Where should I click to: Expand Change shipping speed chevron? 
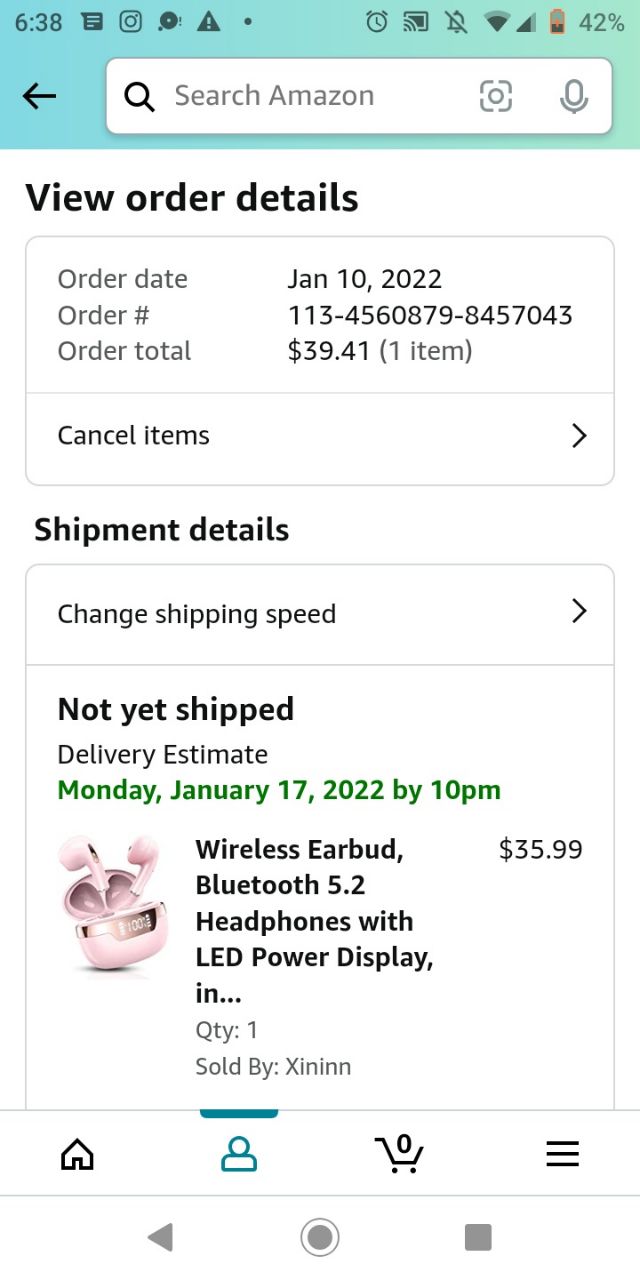click(x=578, y=612)
